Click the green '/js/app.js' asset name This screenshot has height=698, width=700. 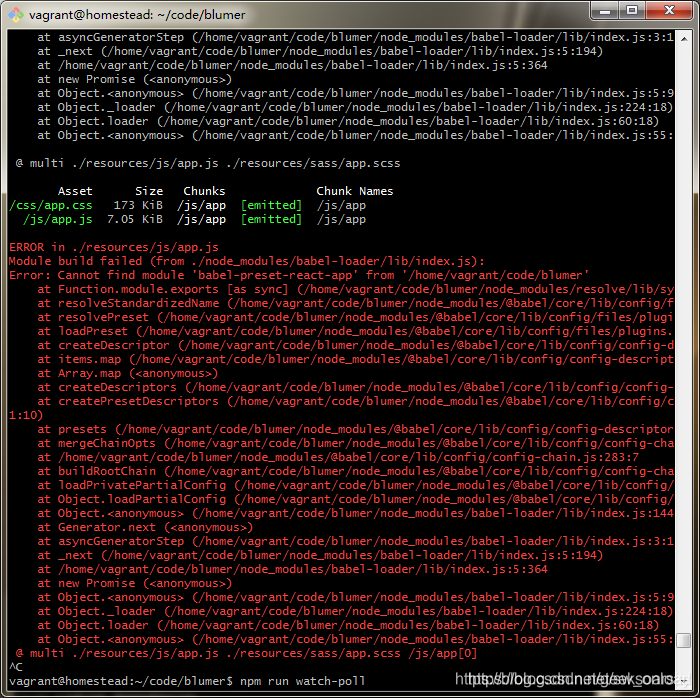[x=58, y=219]
